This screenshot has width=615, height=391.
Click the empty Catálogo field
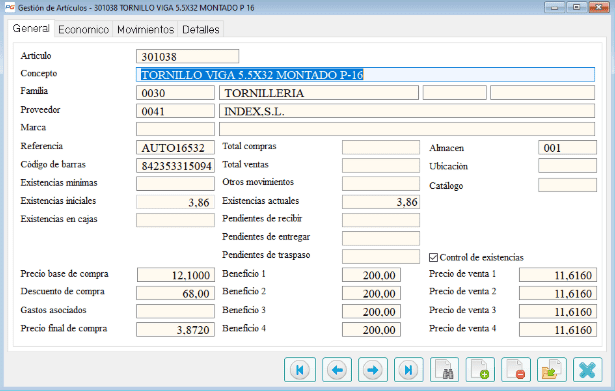pyautogui.click(x=567, y=185)
